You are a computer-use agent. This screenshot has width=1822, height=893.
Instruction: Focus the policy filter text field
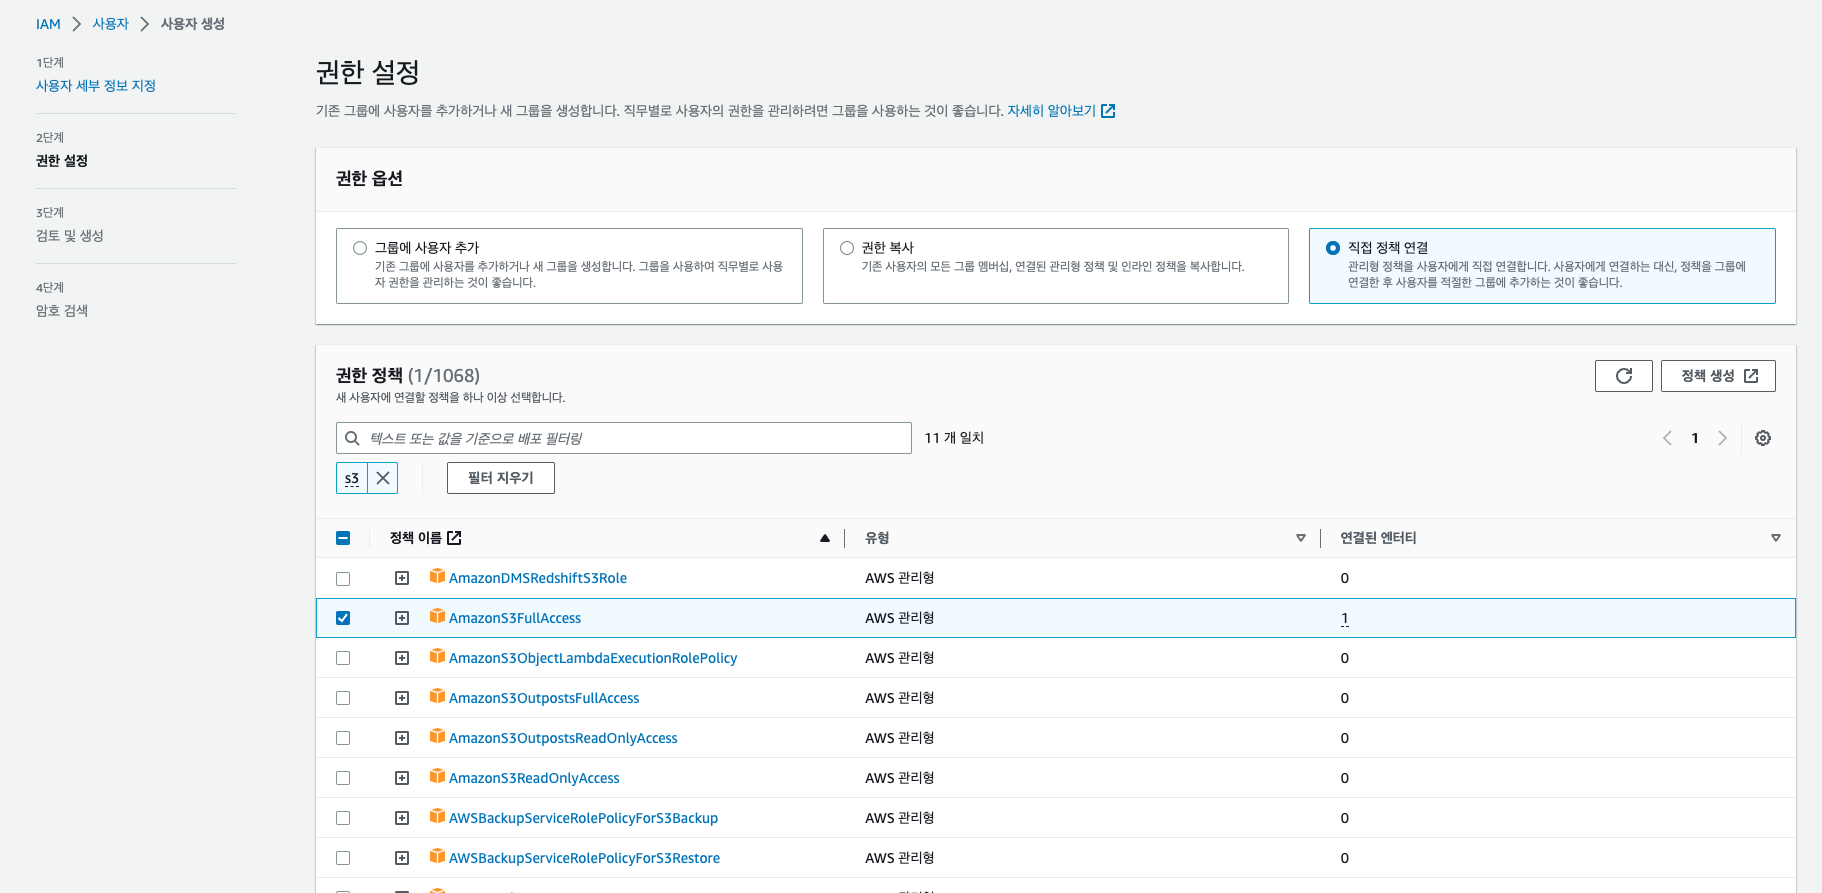click(624, 438)
